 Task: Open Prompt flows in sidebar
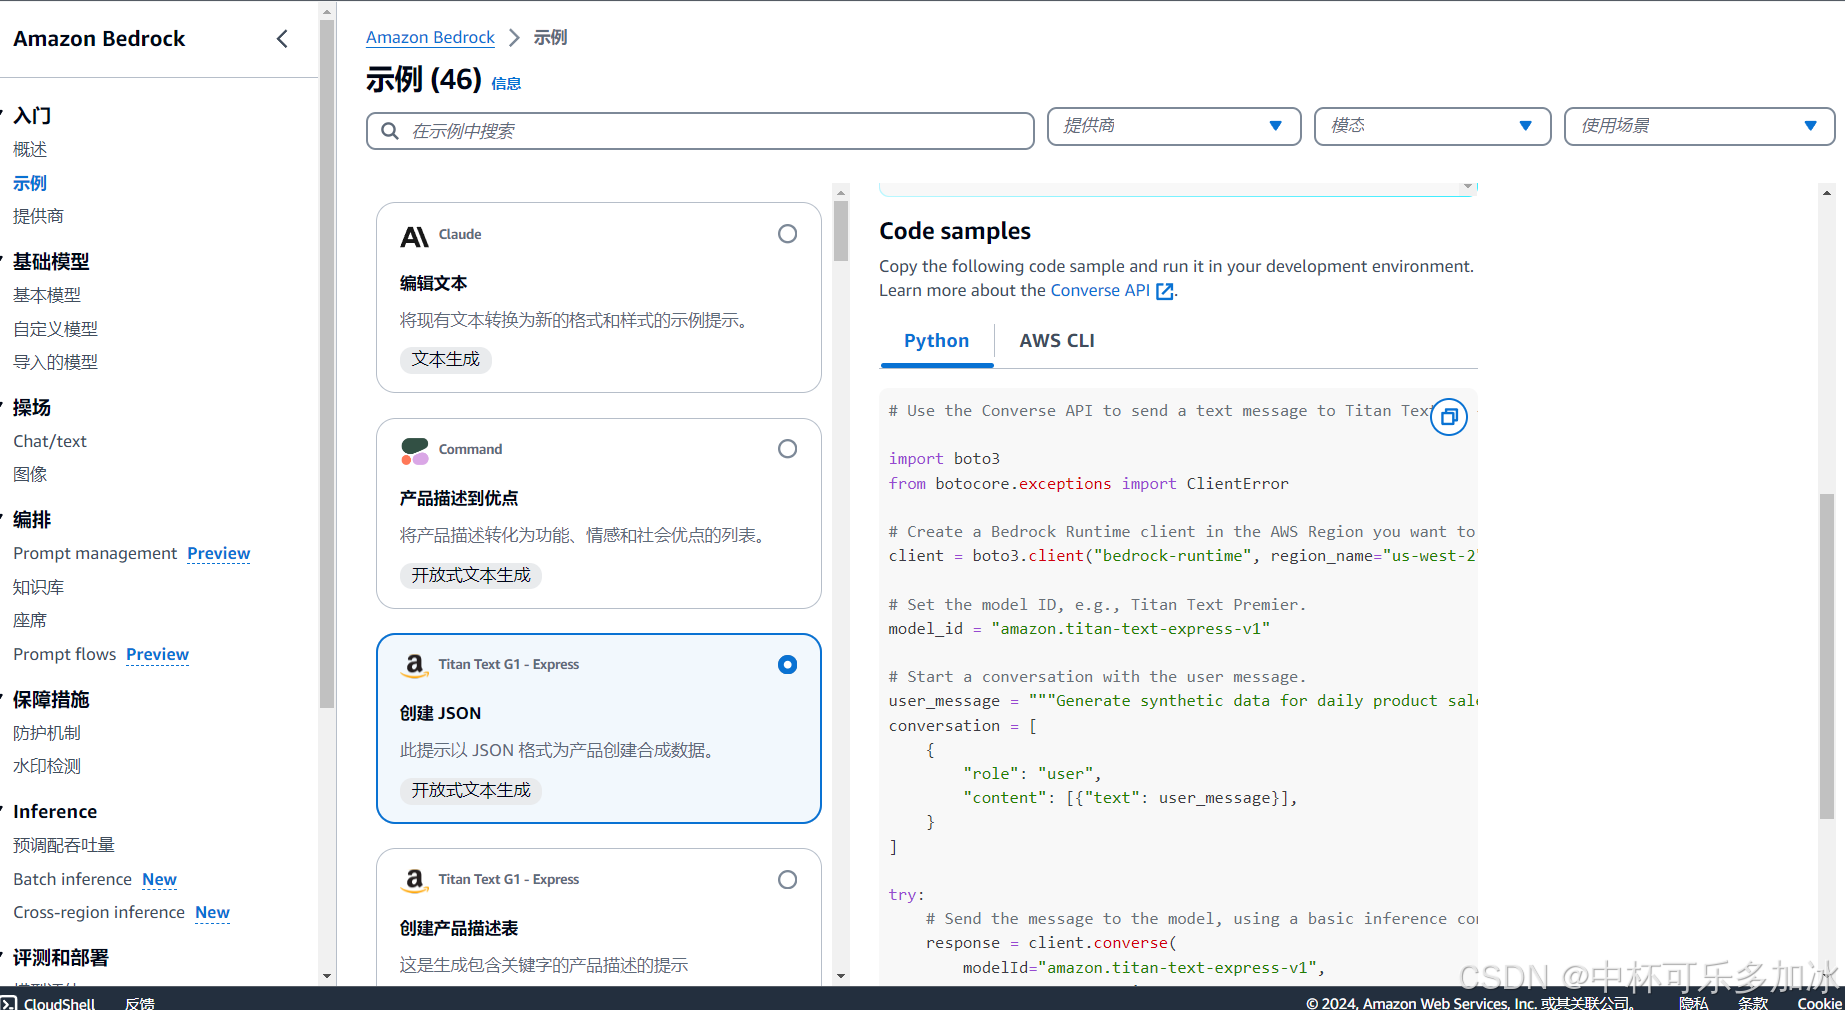[x=65, y=654]
